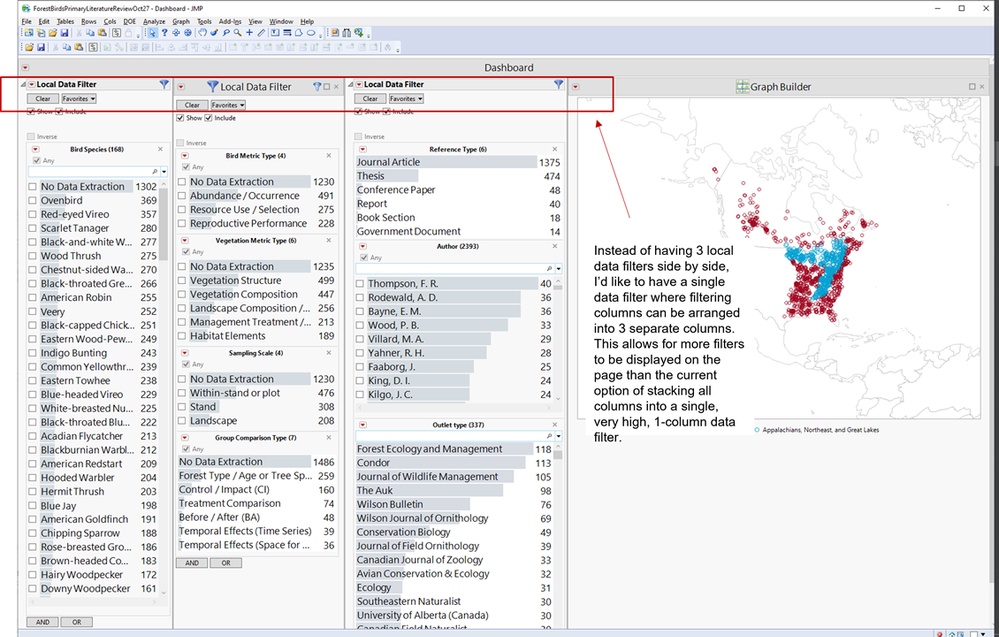Check the Ovenbird species checkbox
The image size is (999, 637).
click(33, 201)
